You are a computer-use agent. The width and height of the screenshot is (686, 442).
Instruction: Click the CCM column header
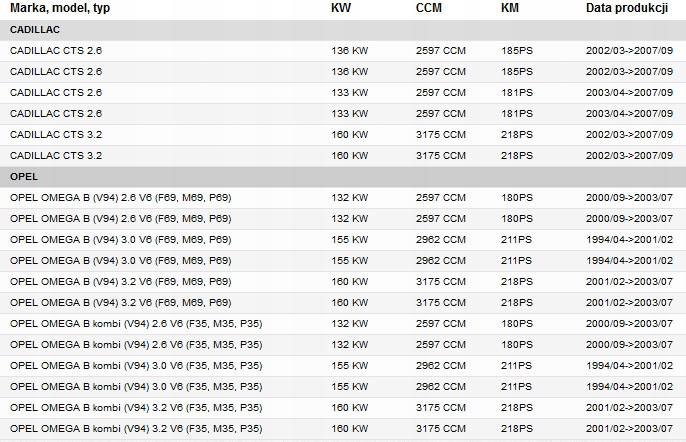click(x=429, y=8)
